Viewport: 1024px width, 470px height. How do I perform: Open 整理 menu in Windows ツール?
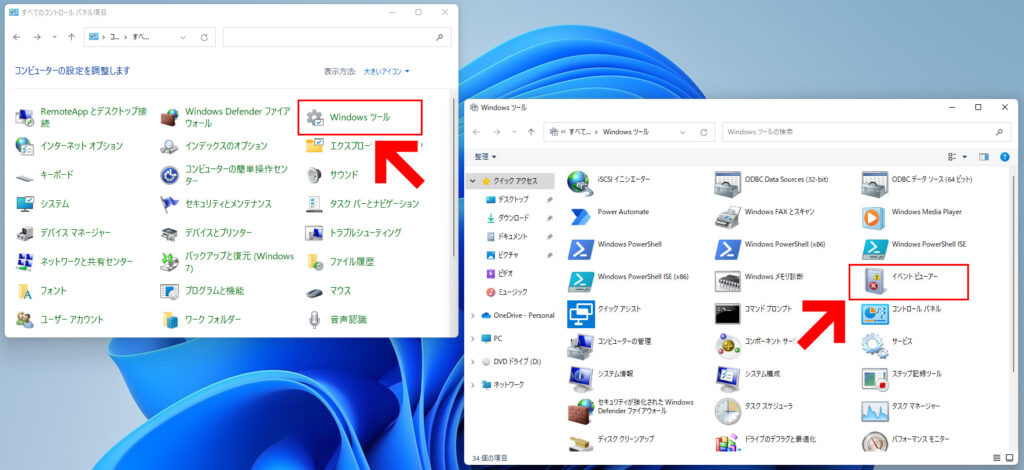485,157
